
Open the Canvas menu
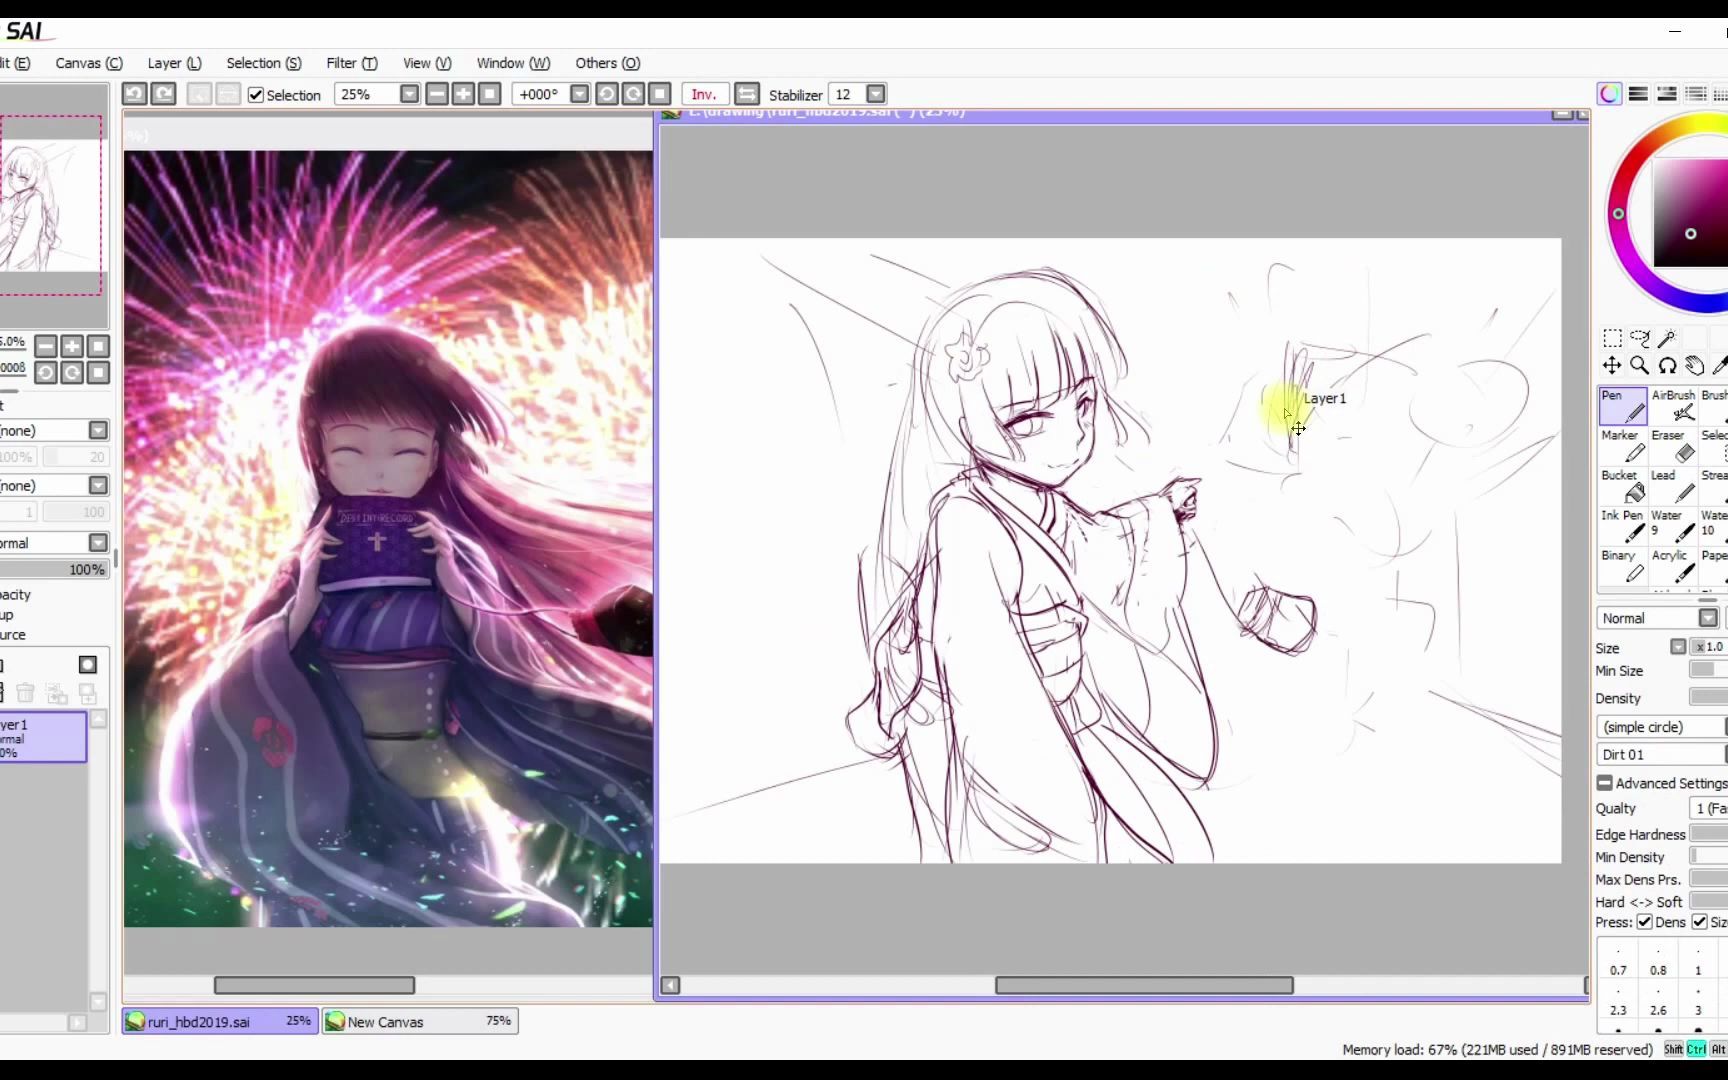[89, 63]
